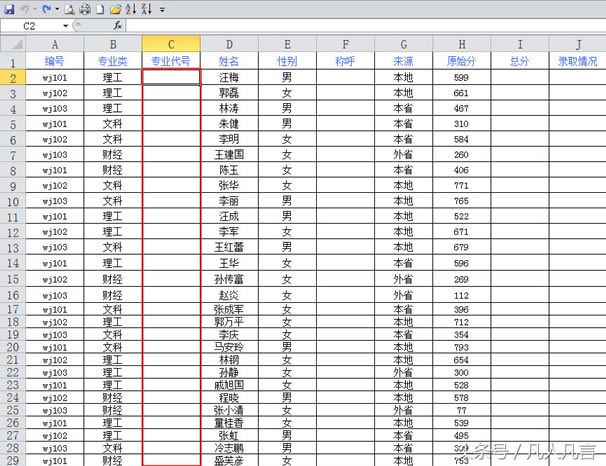Select column B header
Viewport: 606px width, 466px height.
(x=113, y=44)
